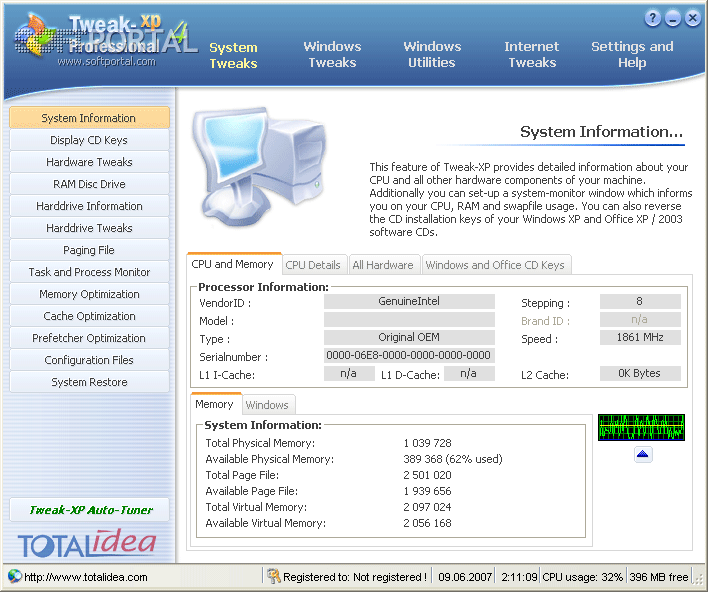Open Harddrive Information
Image resolution: width=708 pixels, height=592 pixels.
(x=89, y=206)
